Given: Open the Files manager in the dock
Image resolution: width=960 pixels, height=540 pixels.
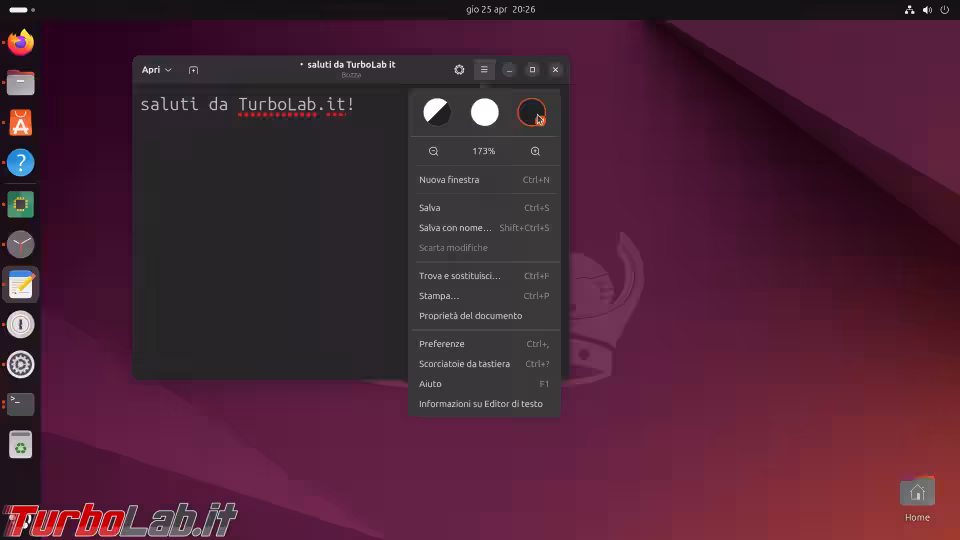Looking at the screenshot, I should (x=20, y=83).
